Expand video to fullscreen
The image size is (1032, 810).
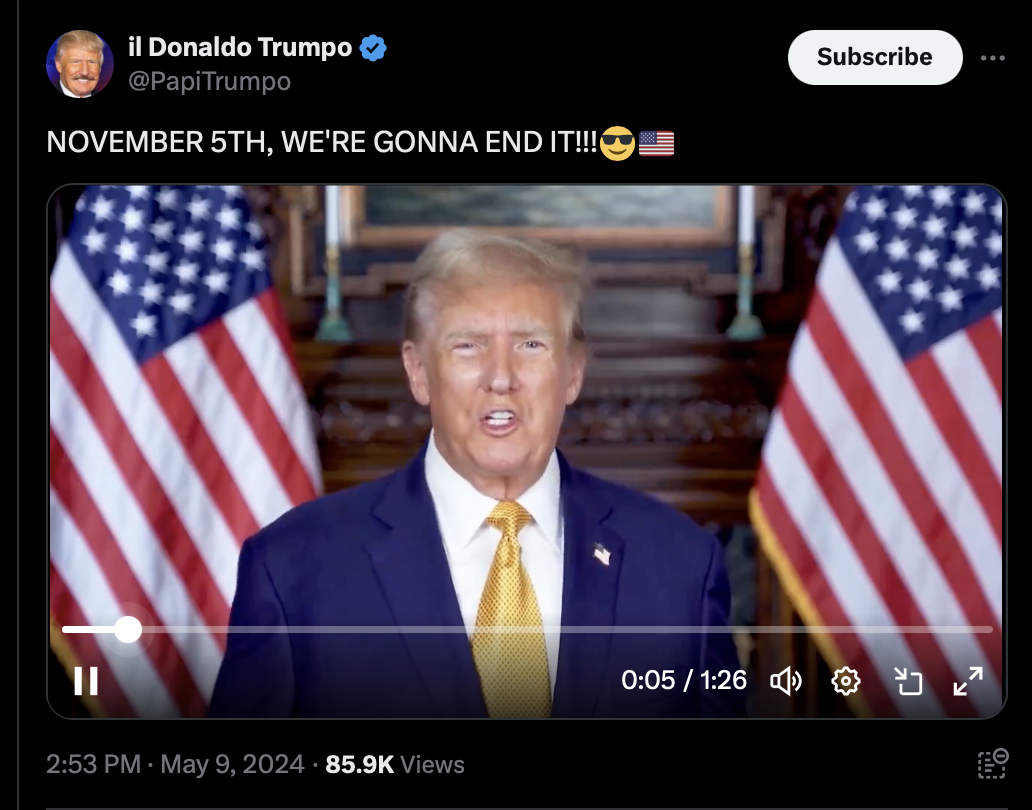pyautogui.click(x=968, y=681)
